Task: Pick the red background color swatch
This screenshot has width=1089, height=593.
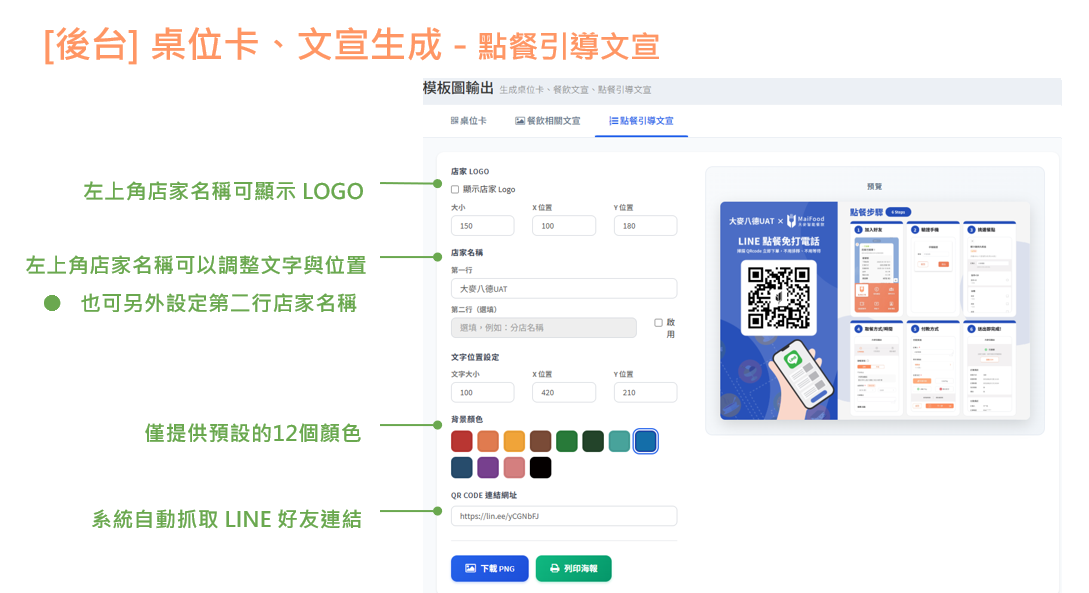Action: pos(461,441)
